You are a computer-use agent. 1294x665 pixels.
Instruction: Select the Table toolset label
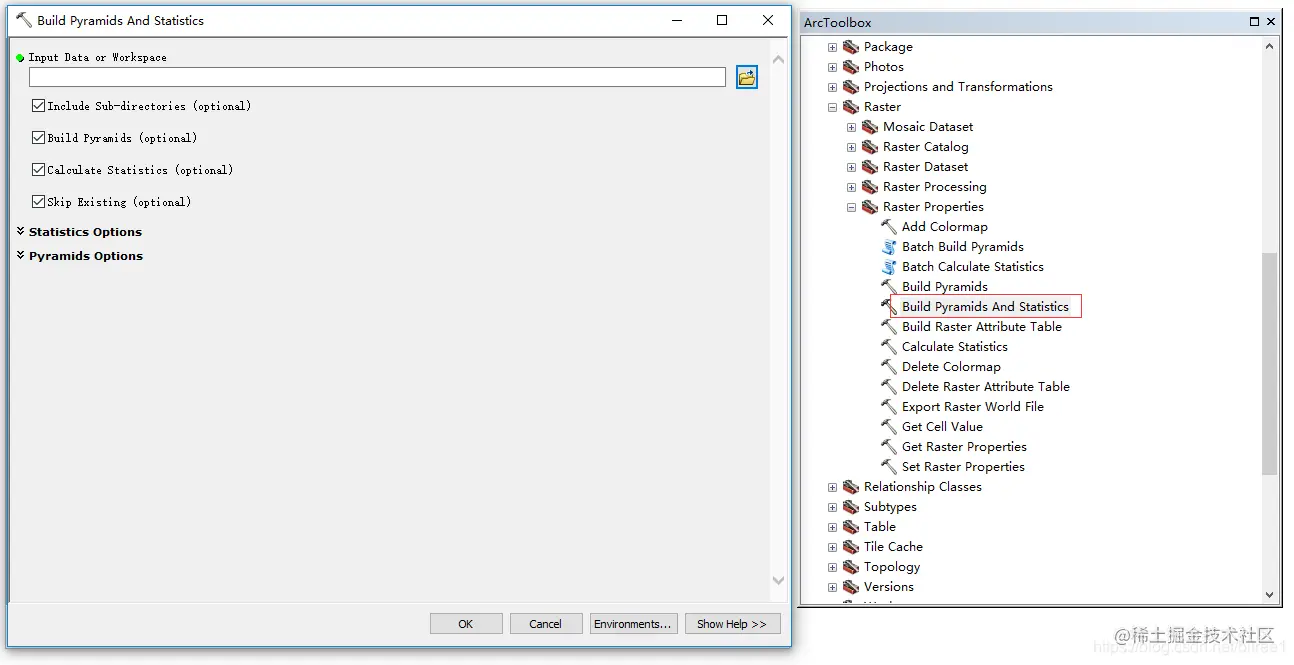880,527
